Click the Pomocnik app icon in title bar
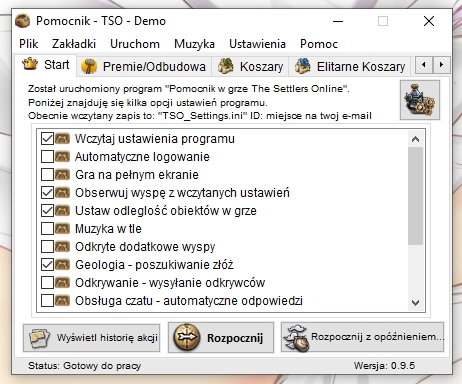This screenshot has height=384, width=462. tap(23, 21)
